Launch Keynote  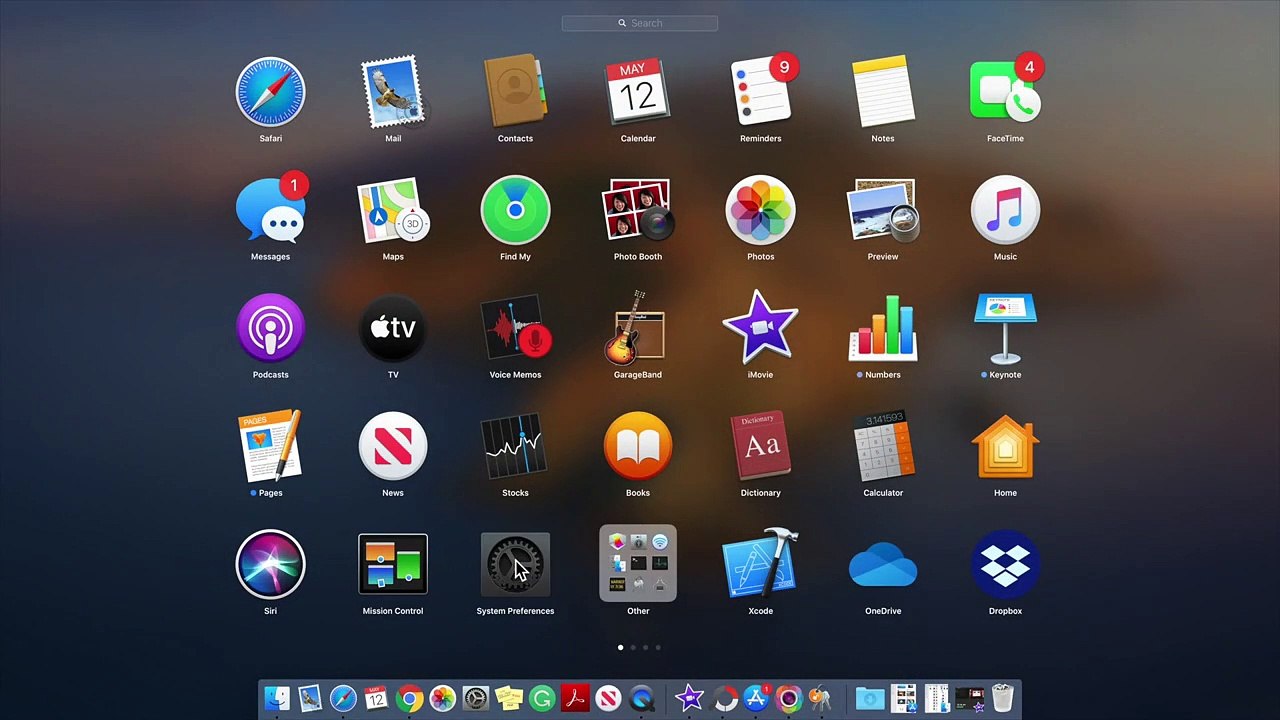point(1005,328)
